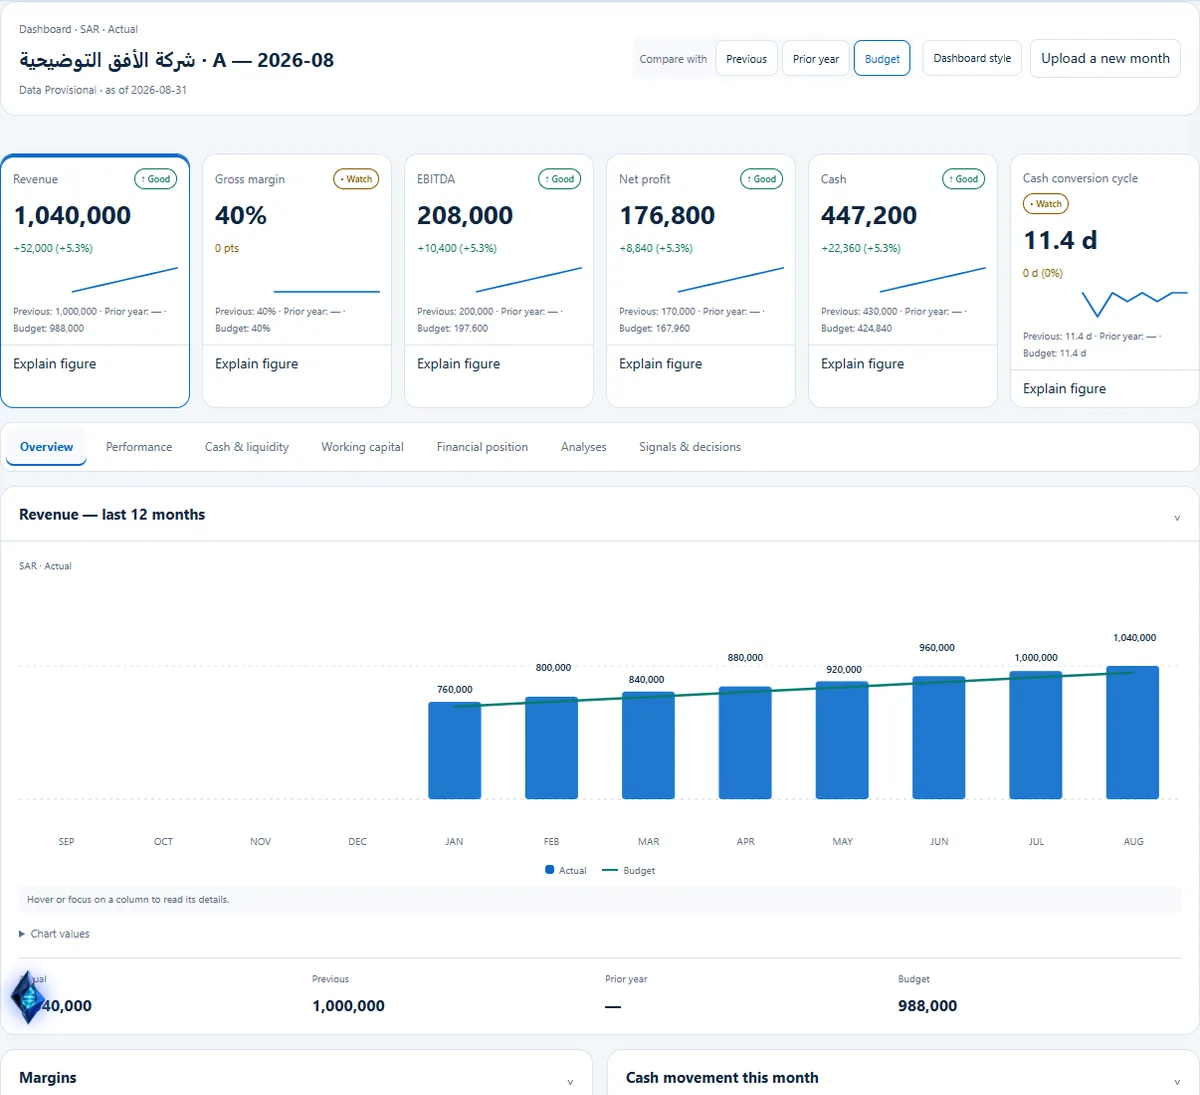
Task: Click the Watch badge on Gross margin
Action: (x=356, y=179)
